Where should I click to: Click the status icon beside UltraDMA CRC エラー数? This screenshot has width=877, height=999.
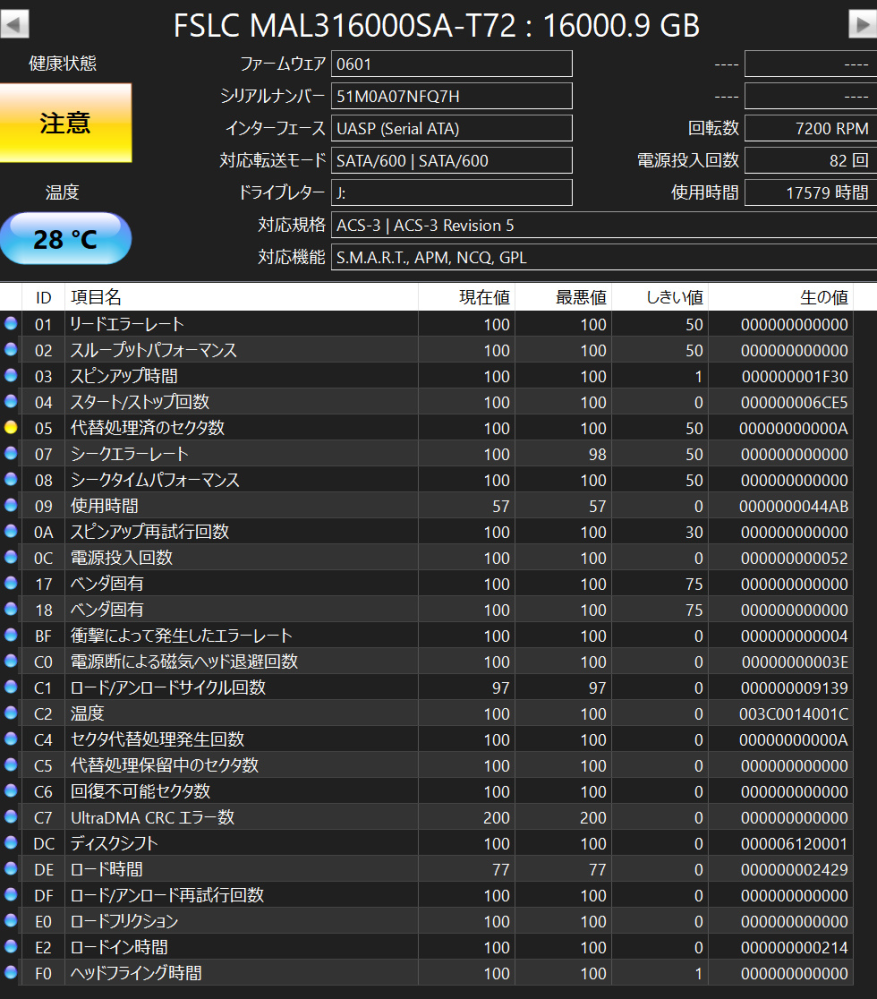(x=12, y=817)
